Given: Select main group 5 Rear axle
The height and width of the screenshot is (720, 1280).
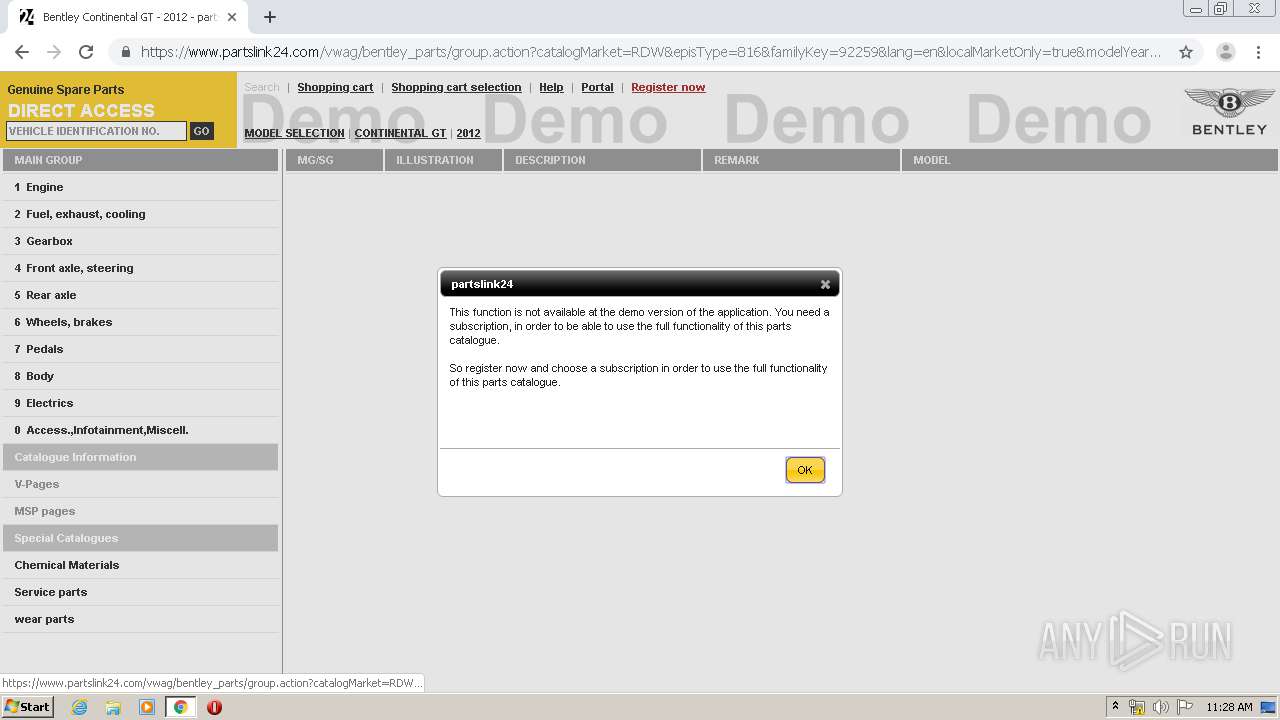Looking at the screenshot, I should pyautogui.click(x=140, y=295).
